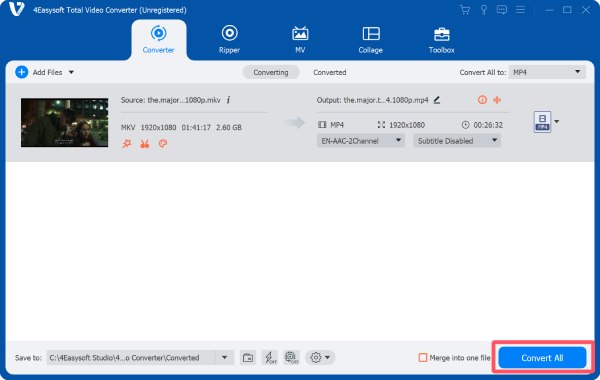Open EN-AAC-2Channel audio track dropdown
Image resolution: width=600 pixels, height=380 pixels.
pyautogui.click(x=360, y=141)
